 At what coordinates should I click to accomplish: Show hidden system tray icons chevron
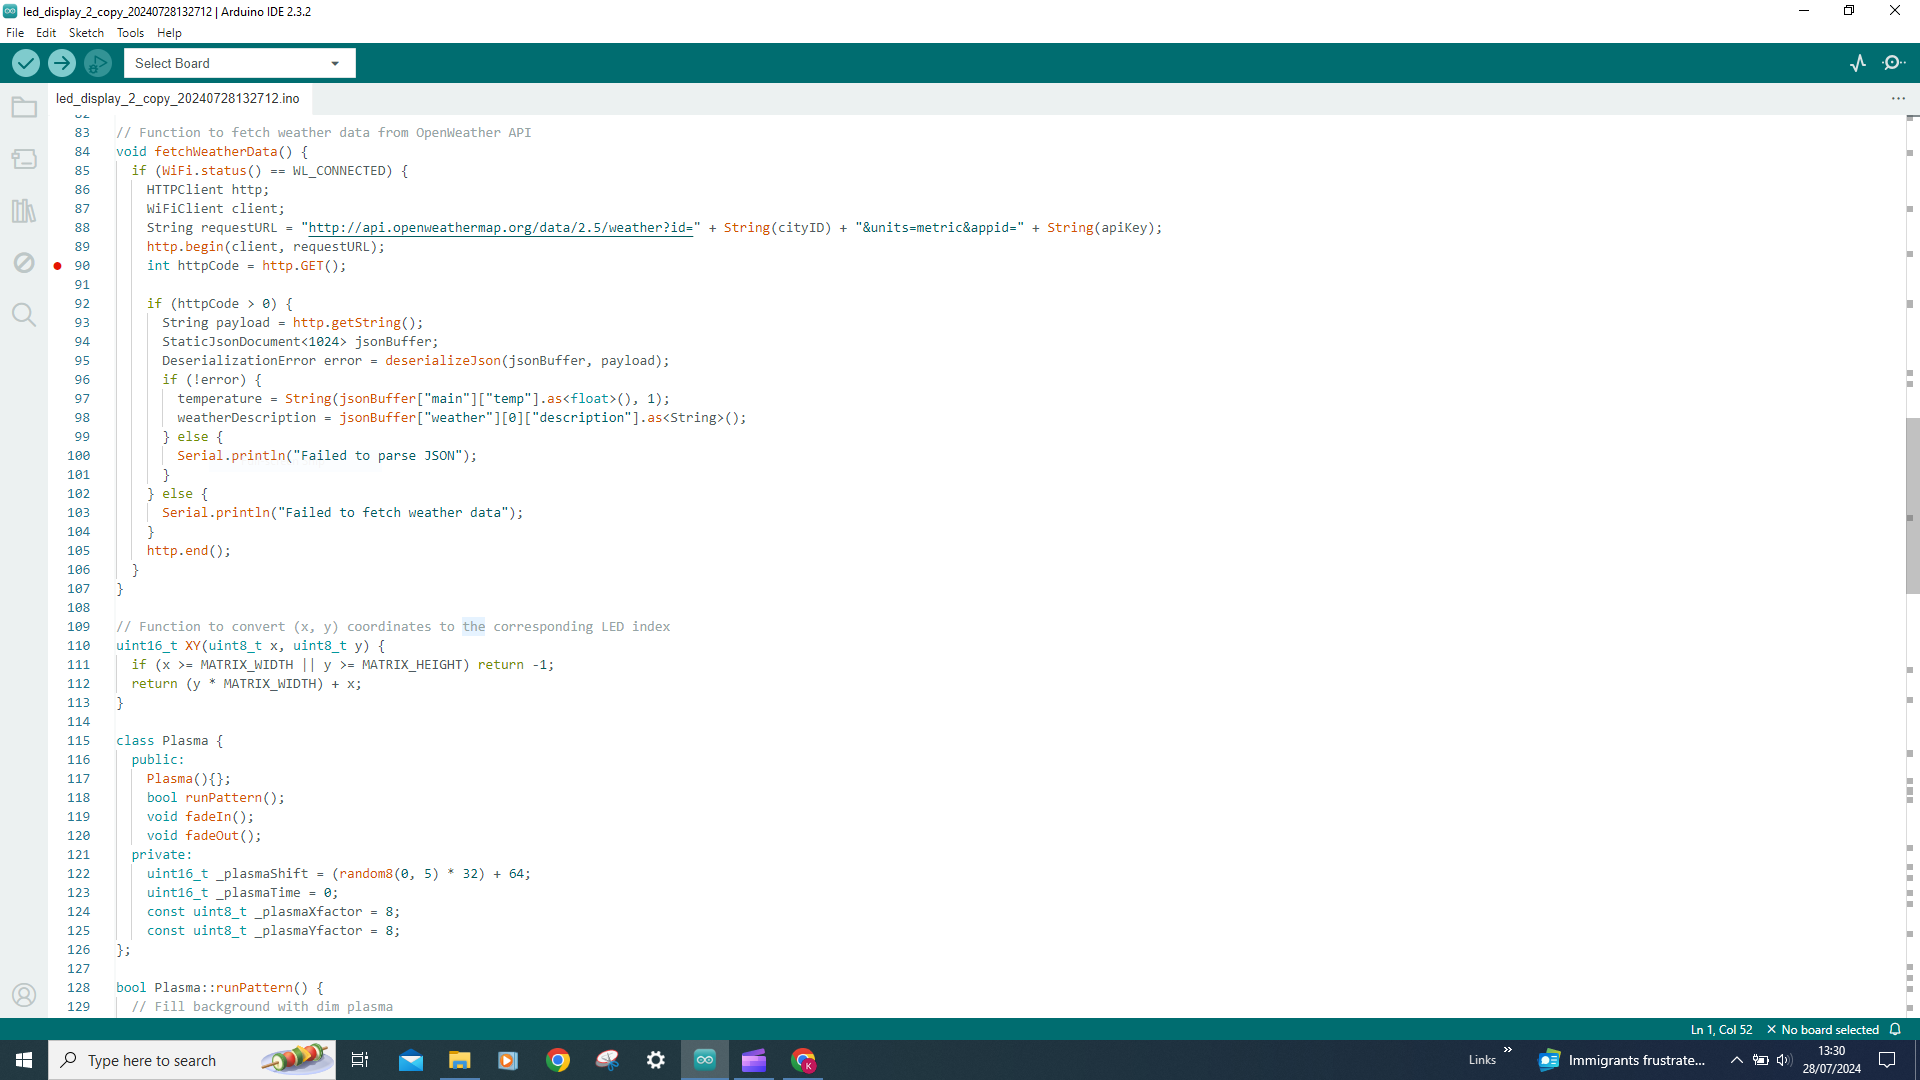point(1737,1060)
